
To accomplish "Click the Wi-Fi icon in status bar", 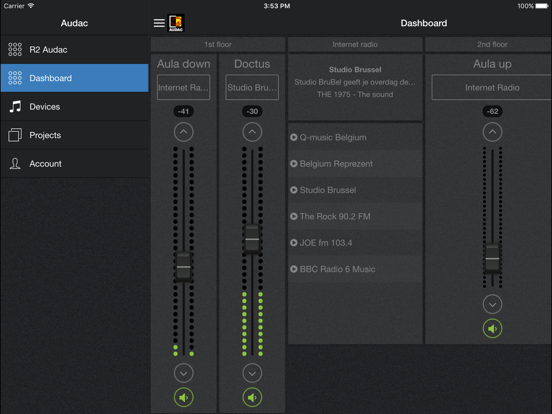I will click(x=31, y=6).
